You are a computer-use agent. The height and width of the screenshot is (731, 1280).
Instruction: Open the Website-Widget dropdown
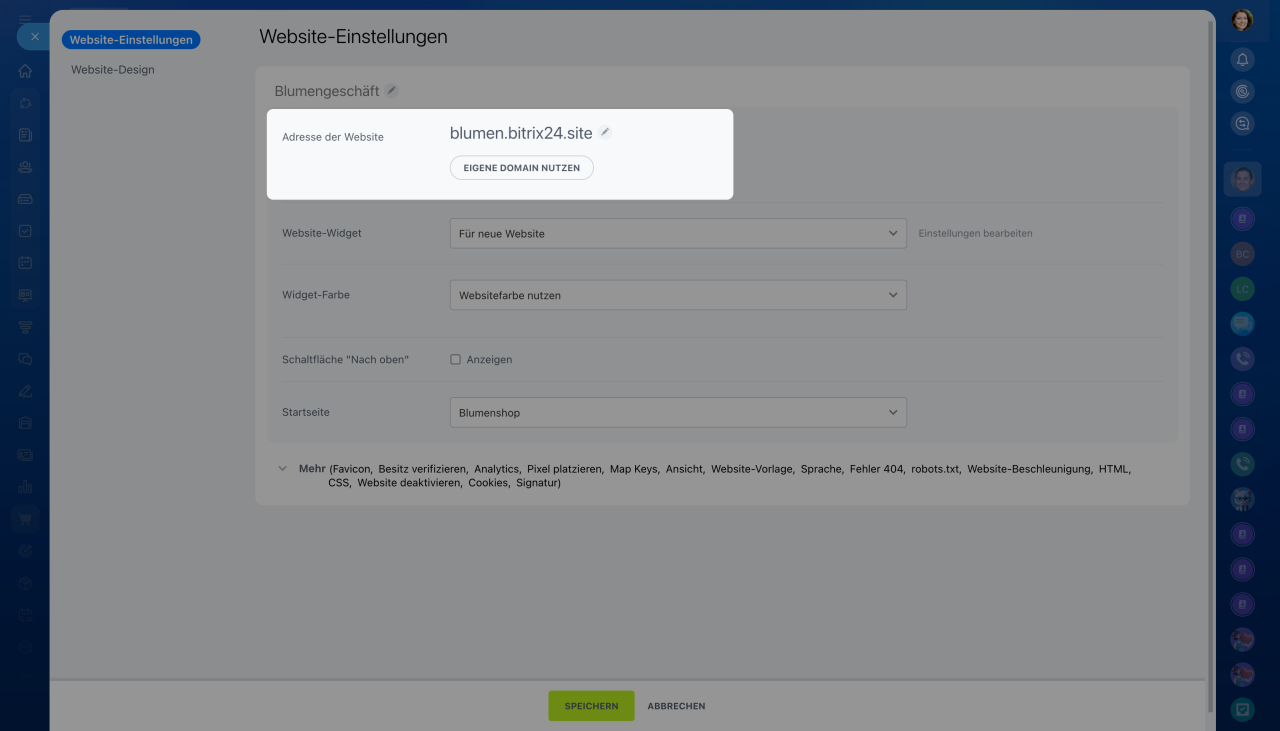[678, 233]
